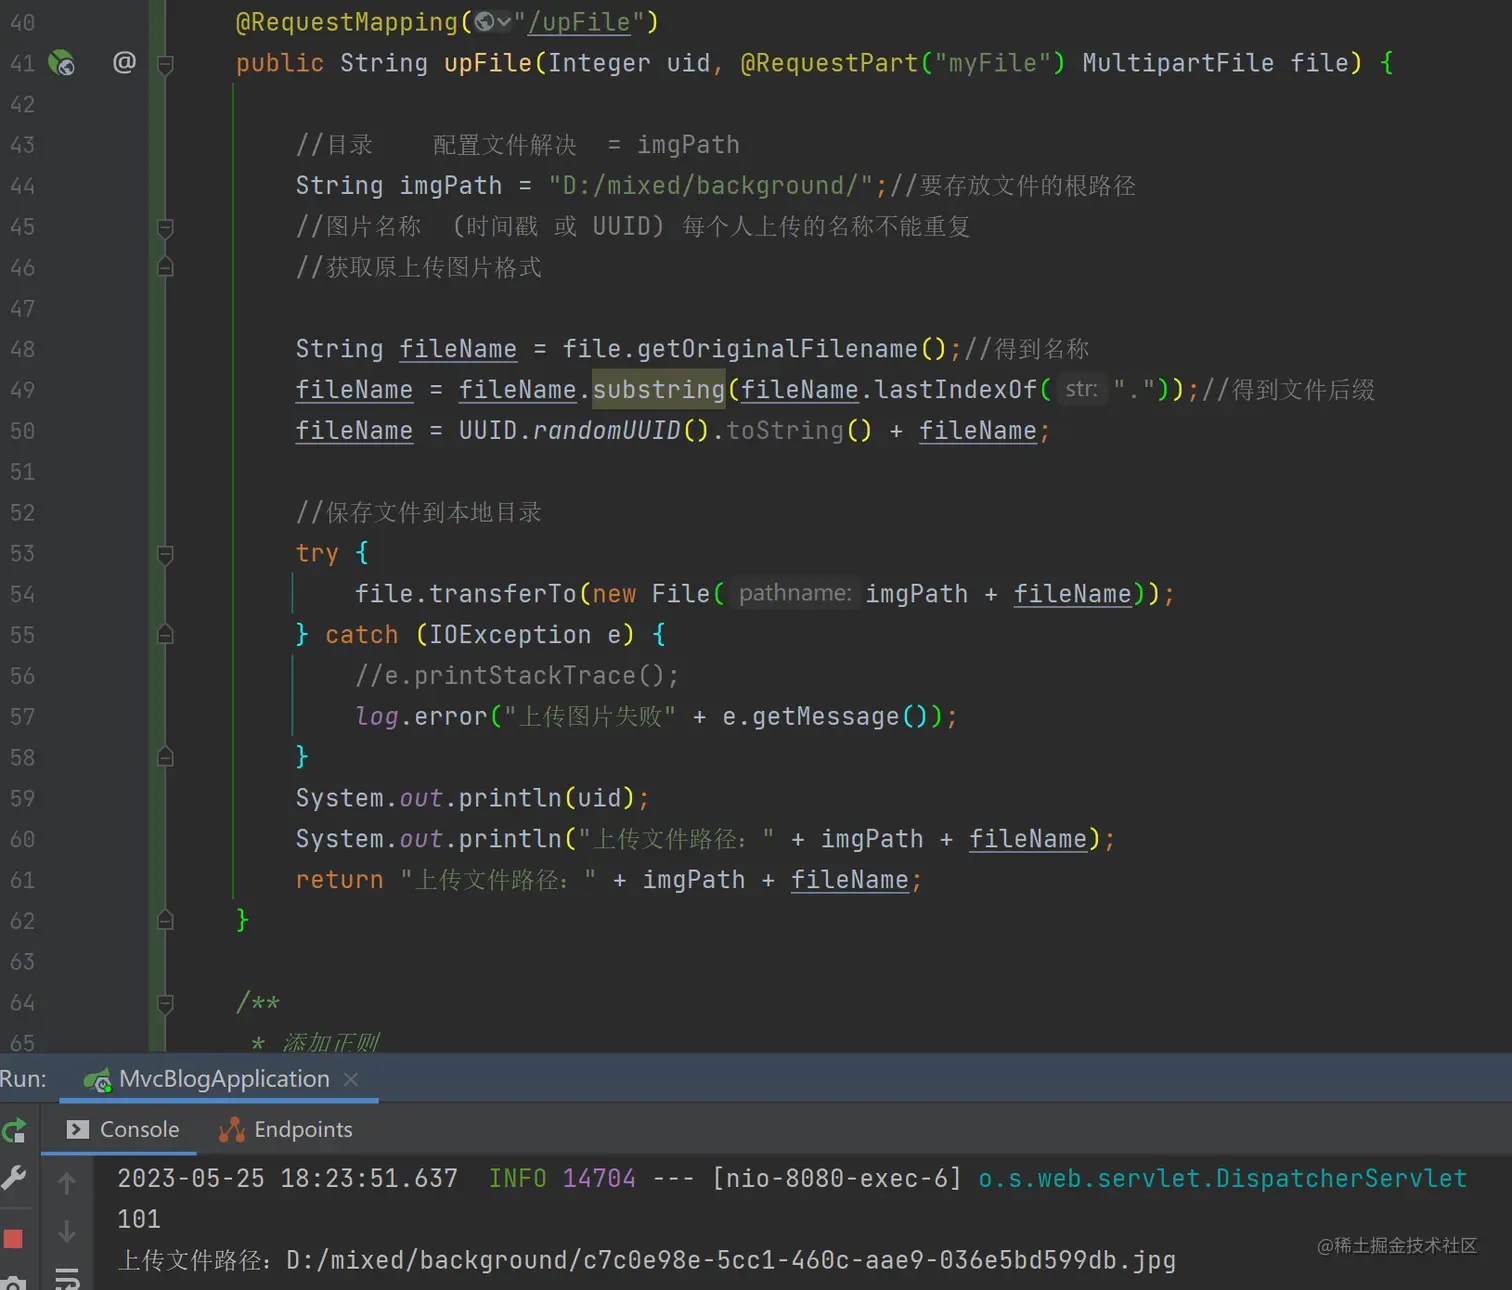Toggle the fold marker on line 58

tap(166, 757)
